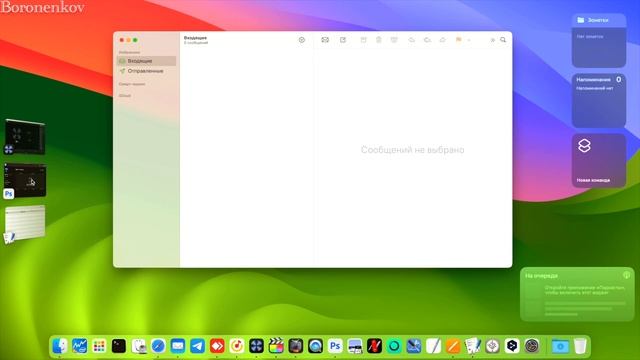Flag message with the orange flag icon

[458, 40]
